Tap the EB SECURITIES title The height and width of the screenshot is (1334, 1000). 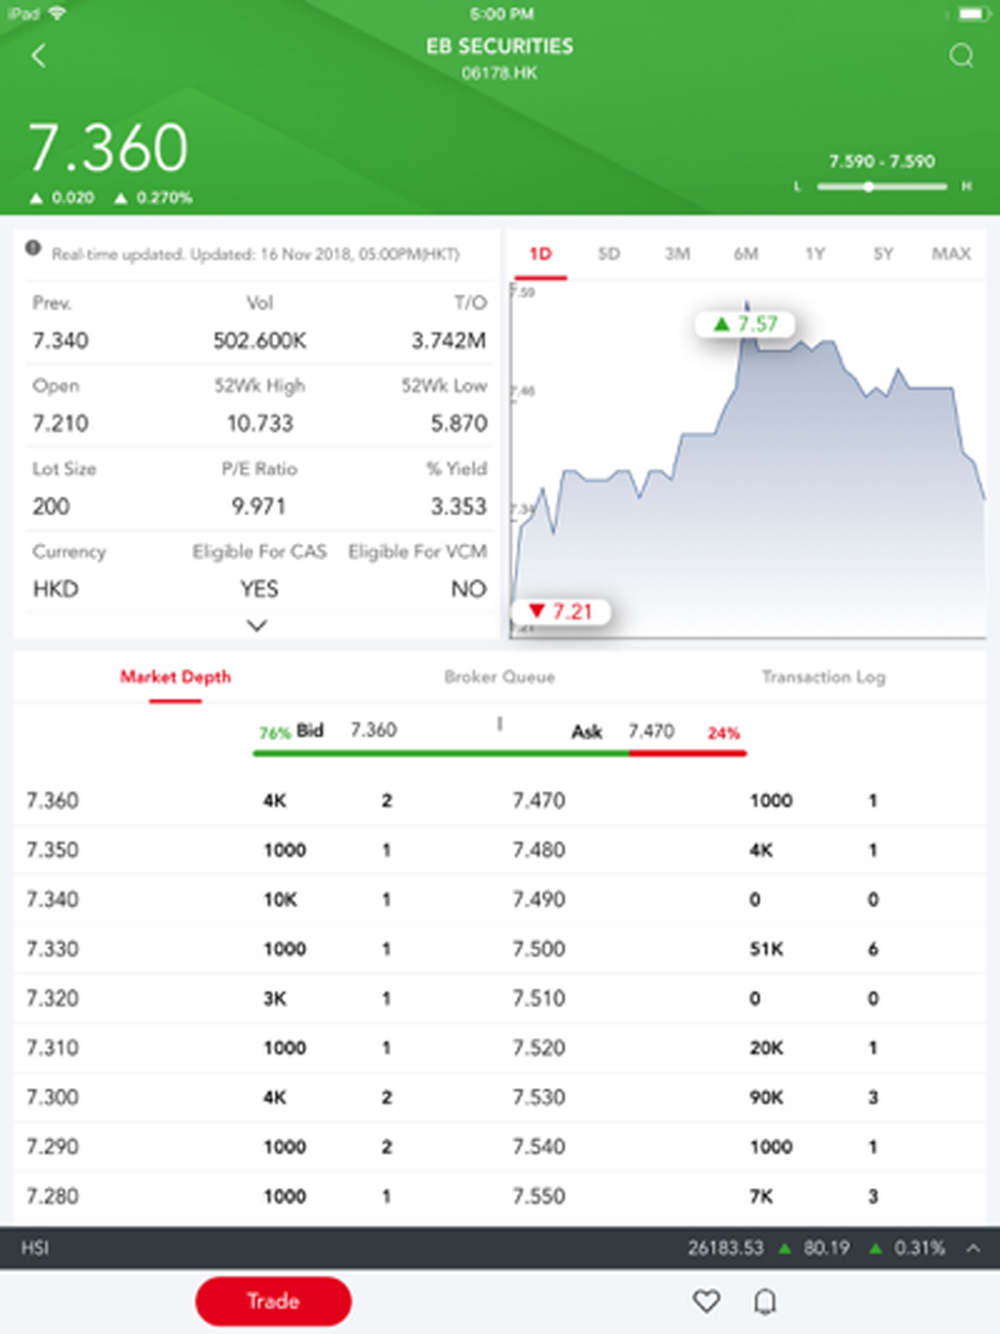(500, 46)
